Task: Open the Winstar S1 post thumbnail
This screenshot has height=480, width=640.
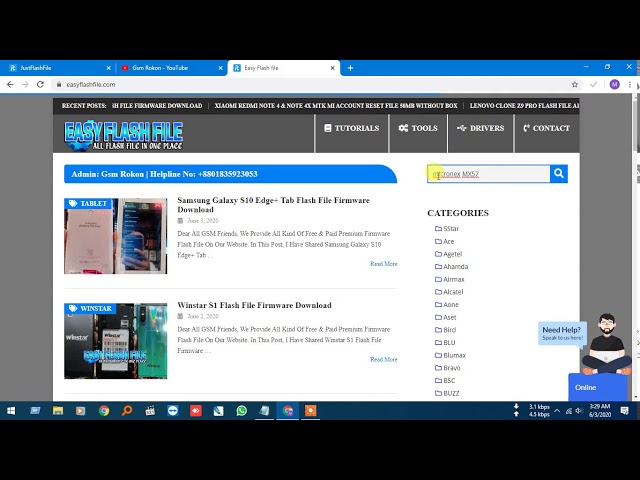Action: click(116, 341)
